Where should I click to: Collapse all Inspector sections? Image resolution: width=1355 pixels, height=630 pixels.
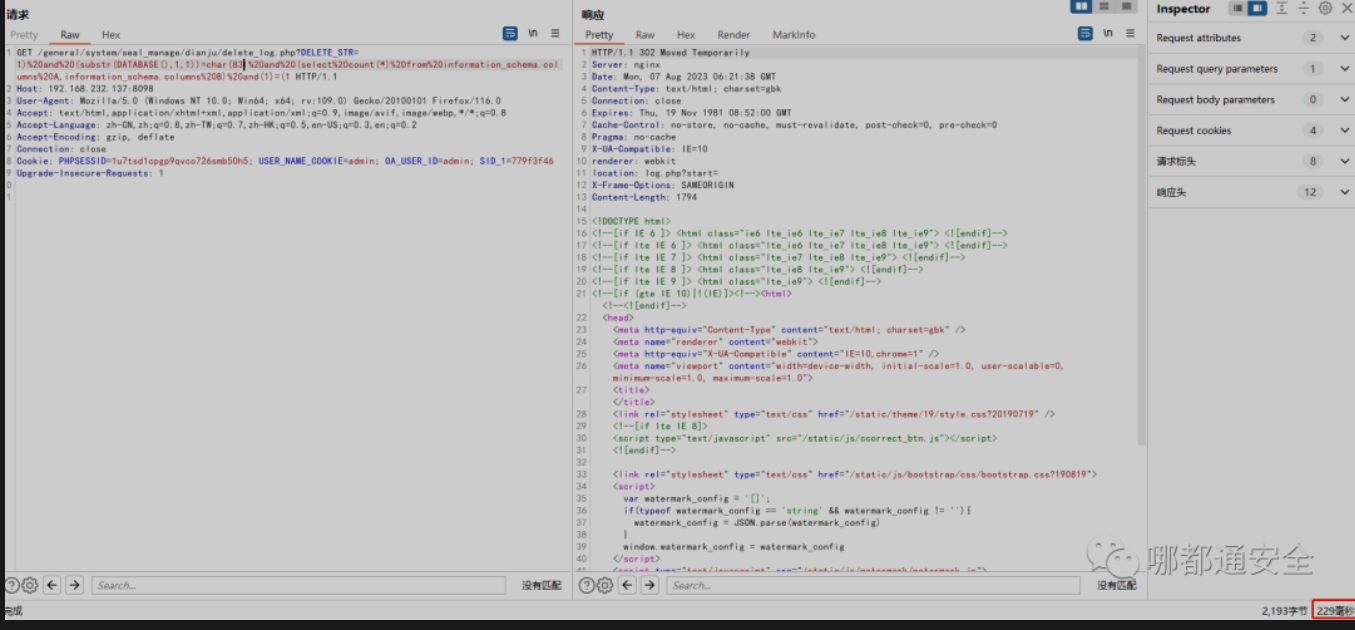pos(1303,9)
